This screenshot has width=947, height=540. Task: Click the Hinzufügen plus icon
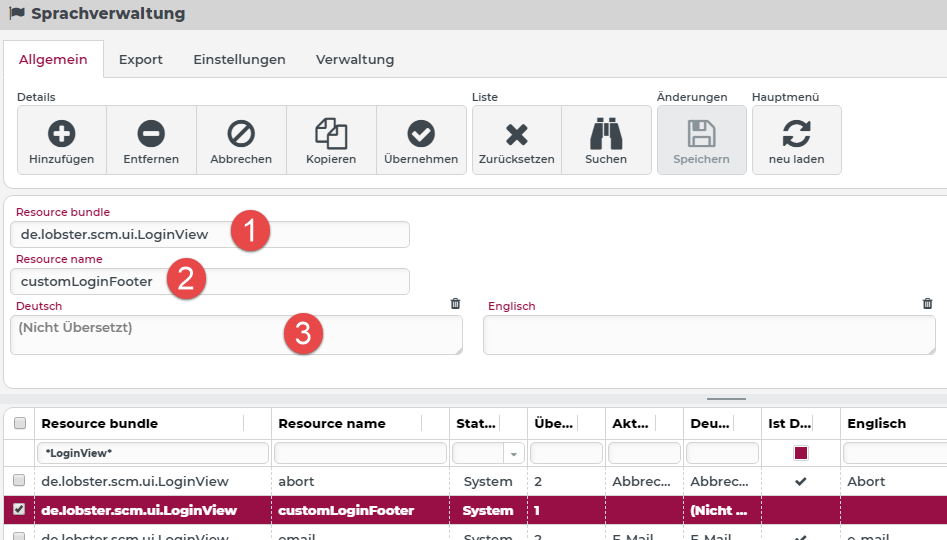tap(61, 133)
